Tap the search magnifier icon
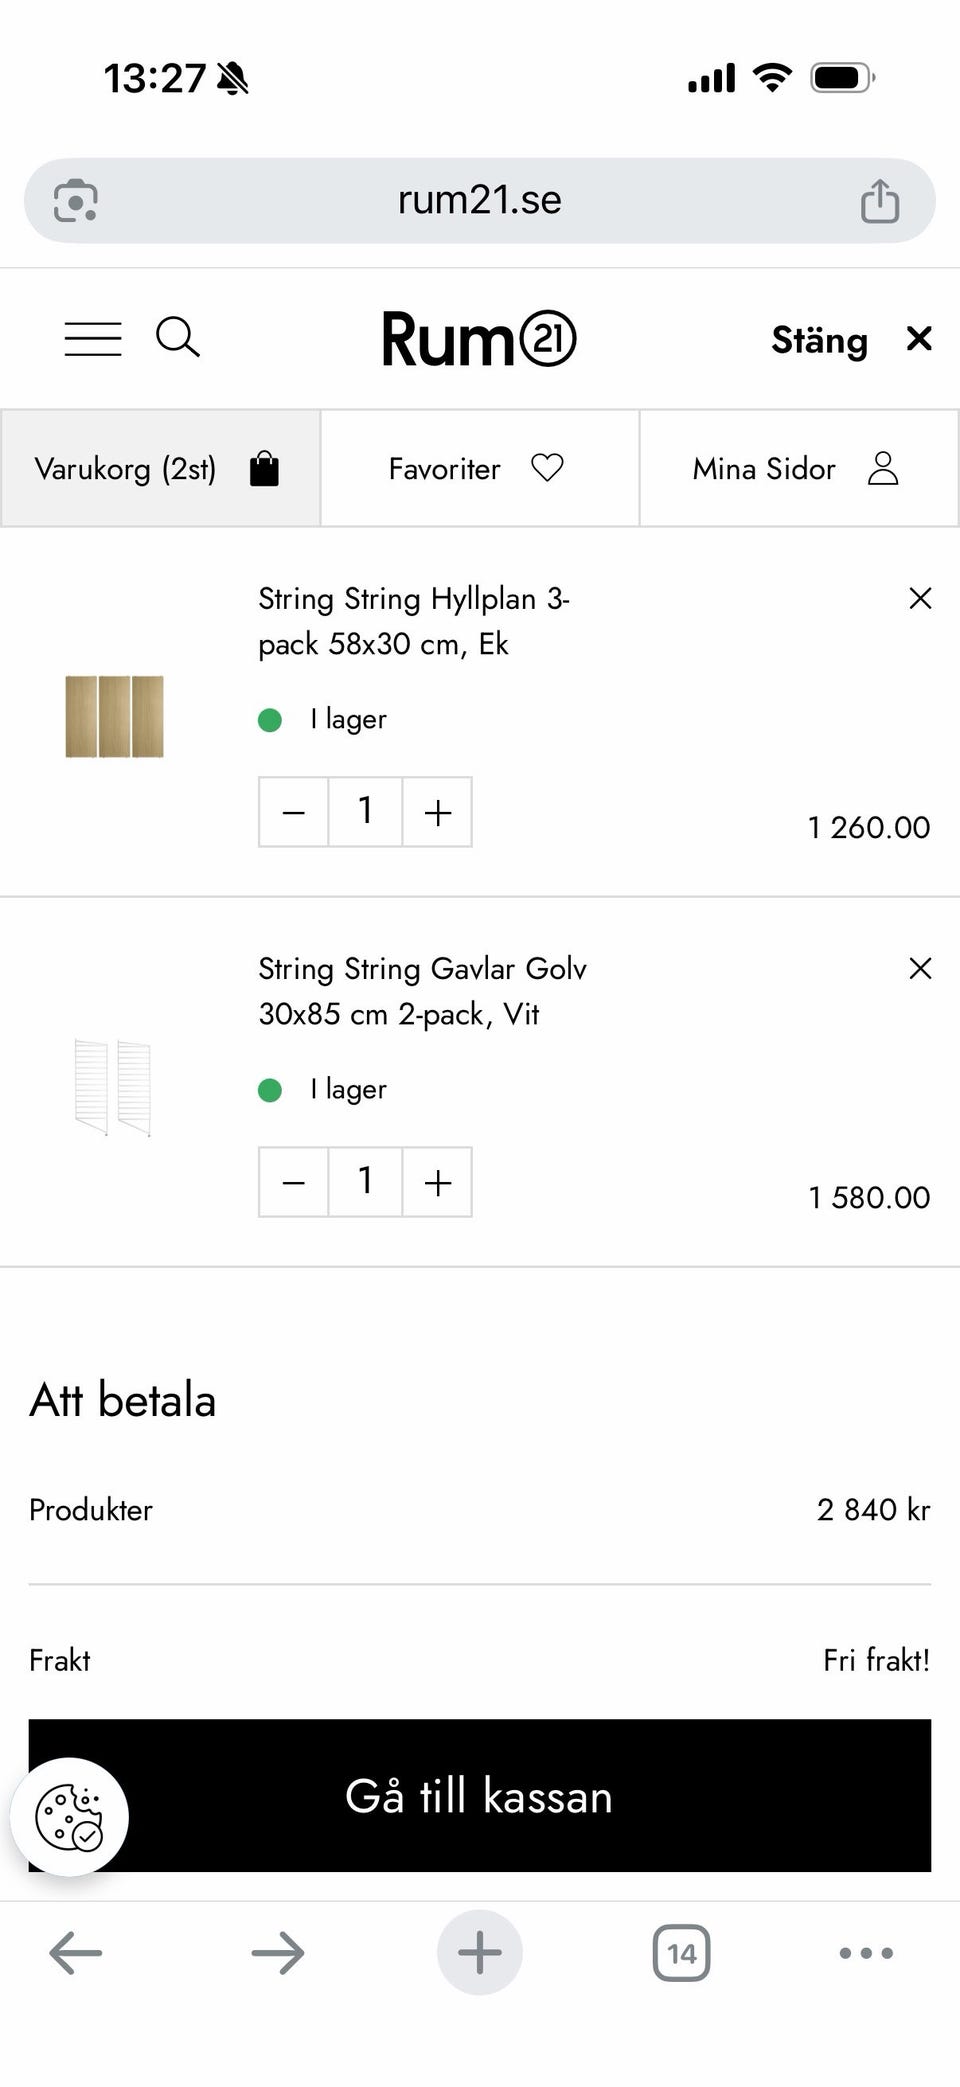 177,338
